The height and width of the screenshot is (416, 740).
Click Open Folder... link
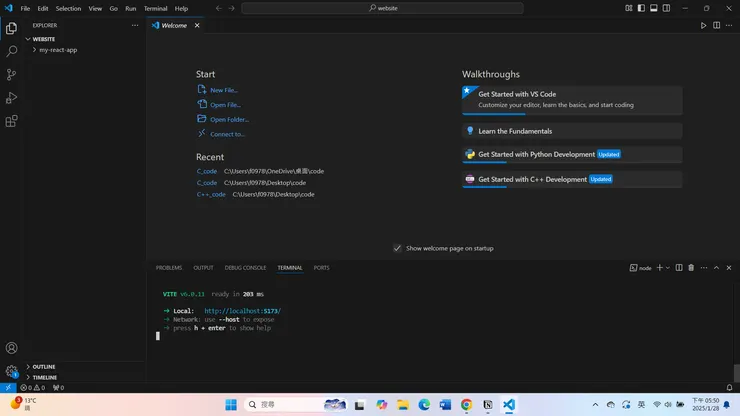tap(229, 119)
